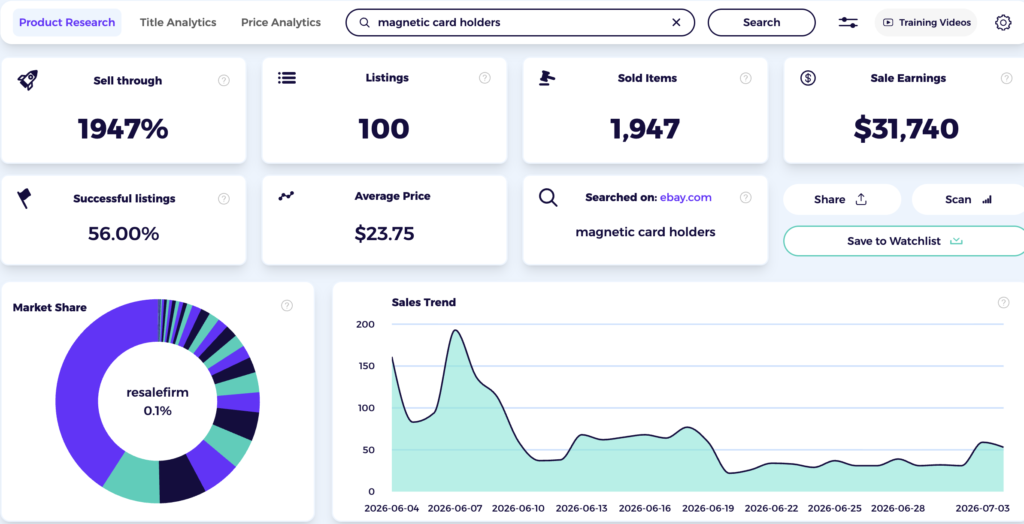Click the Scan button

click(968, 199)
